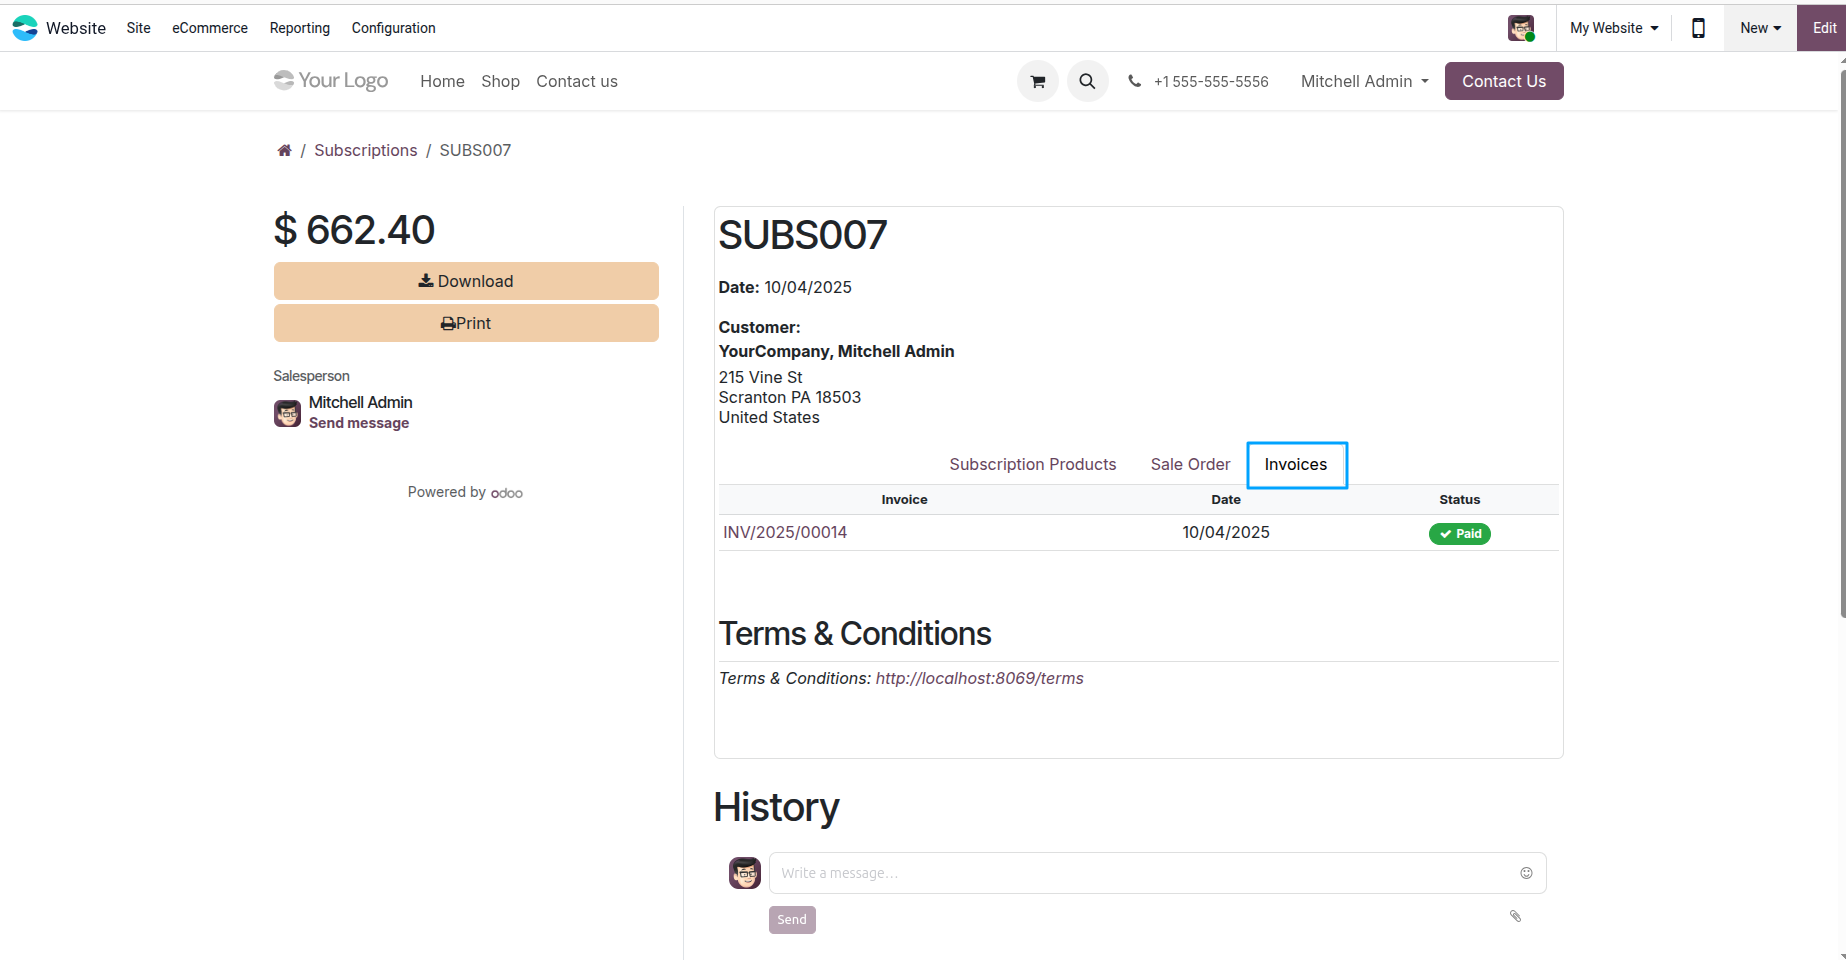Click the search magnifier icon

pos(1087,82)
